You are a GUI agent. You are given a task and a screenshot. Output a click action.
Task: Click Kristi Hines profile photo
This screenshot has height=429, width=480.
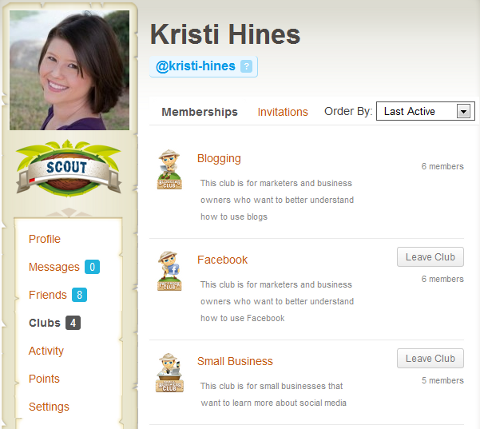pos(69,70)
